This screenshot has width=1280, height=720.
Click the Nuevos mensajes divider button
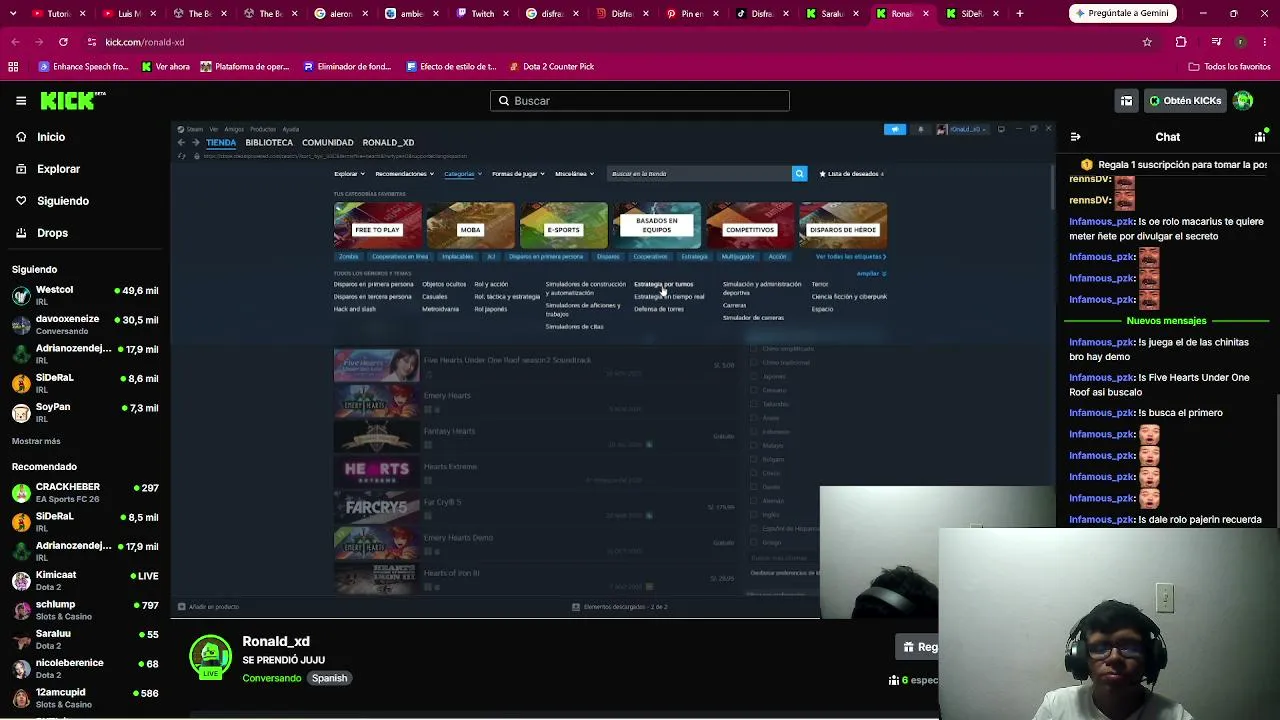[1166, 321]
